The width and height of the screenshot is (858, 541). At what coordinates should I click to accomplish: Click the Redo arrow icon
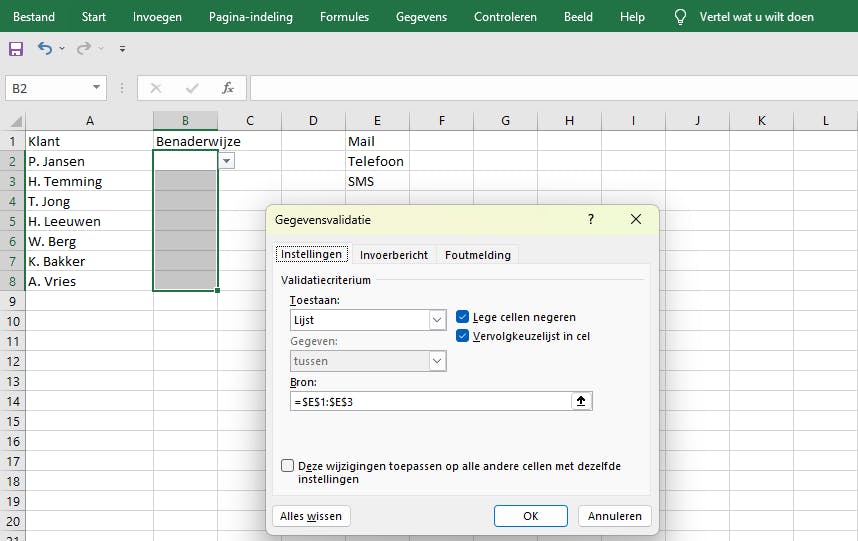pyautogui.click(x=84, y=48)
